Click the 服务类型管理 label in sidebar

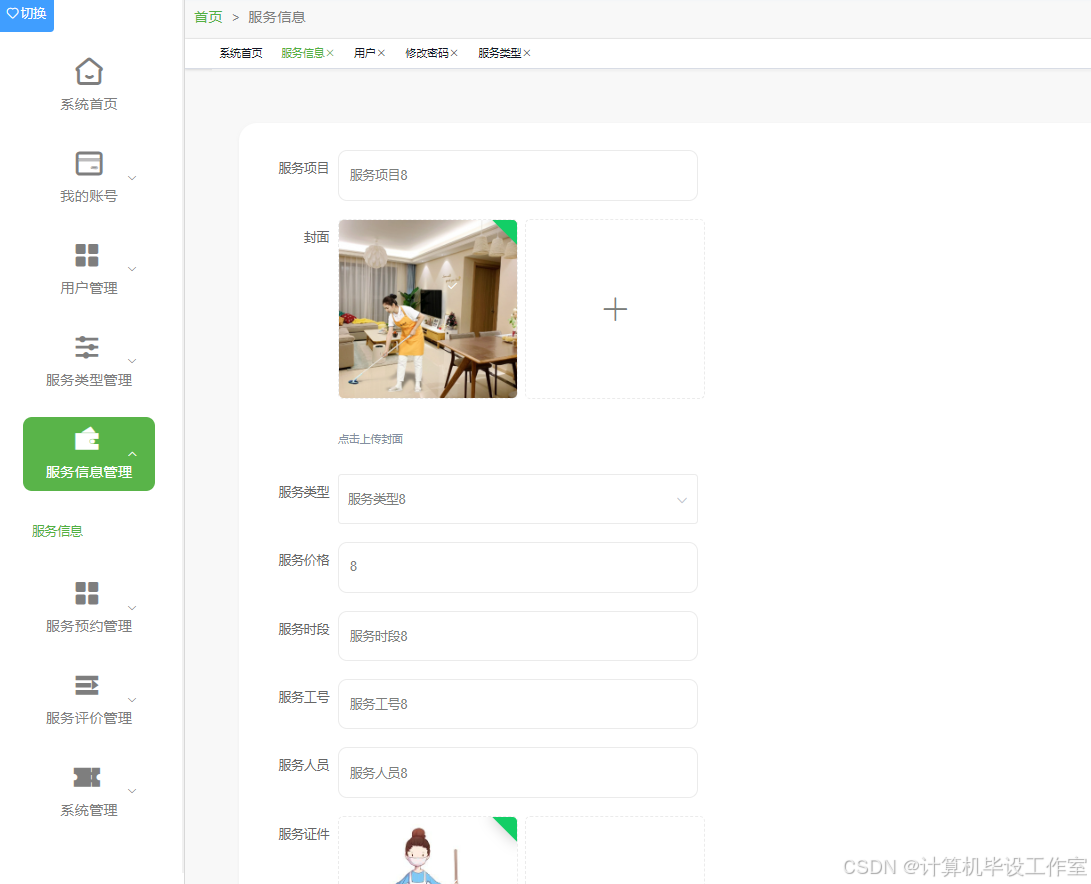point(88,380)
